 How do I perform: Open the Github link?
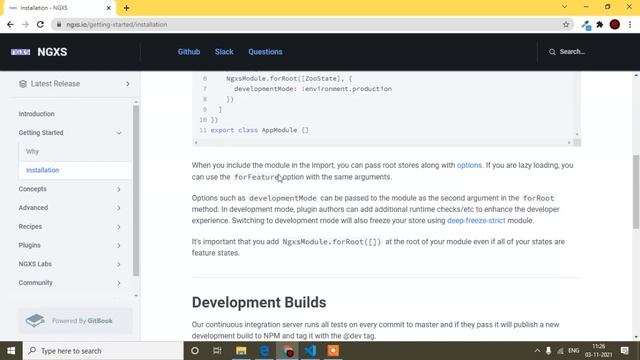189,52
